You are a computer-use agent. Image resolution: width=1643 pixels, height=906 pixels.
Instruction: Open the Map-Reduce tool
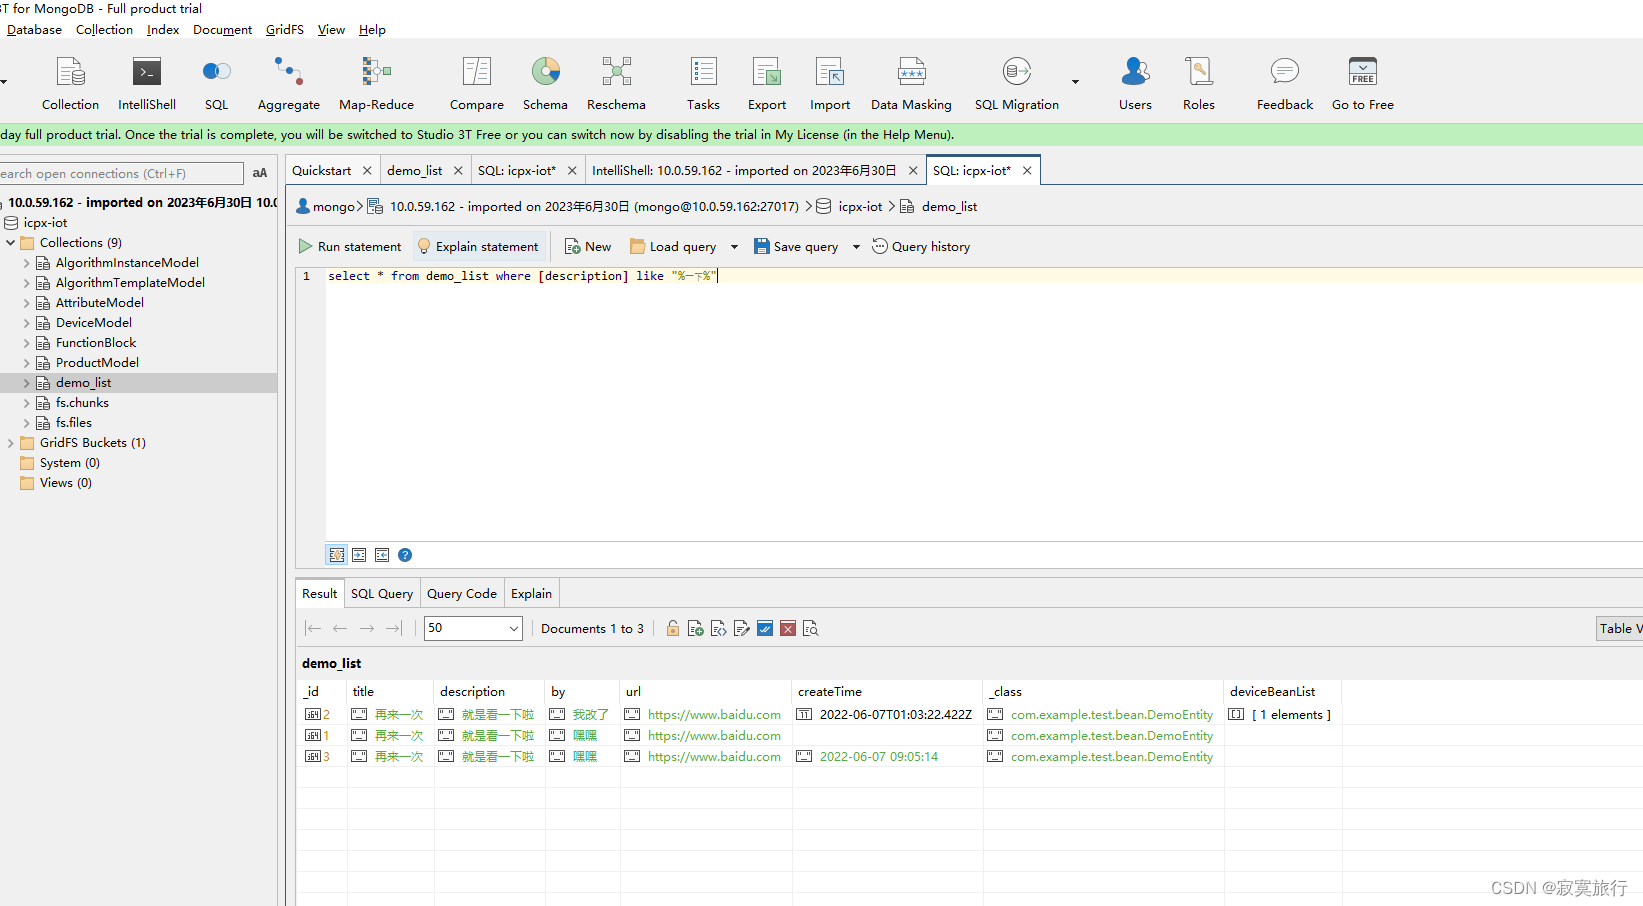(376, 84)
